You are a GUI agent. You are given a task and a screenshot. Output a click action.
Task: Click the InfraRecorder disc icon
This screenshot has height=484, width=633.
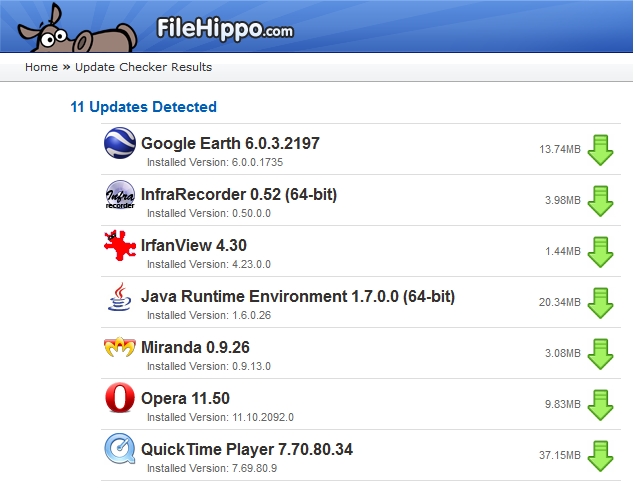120,195
